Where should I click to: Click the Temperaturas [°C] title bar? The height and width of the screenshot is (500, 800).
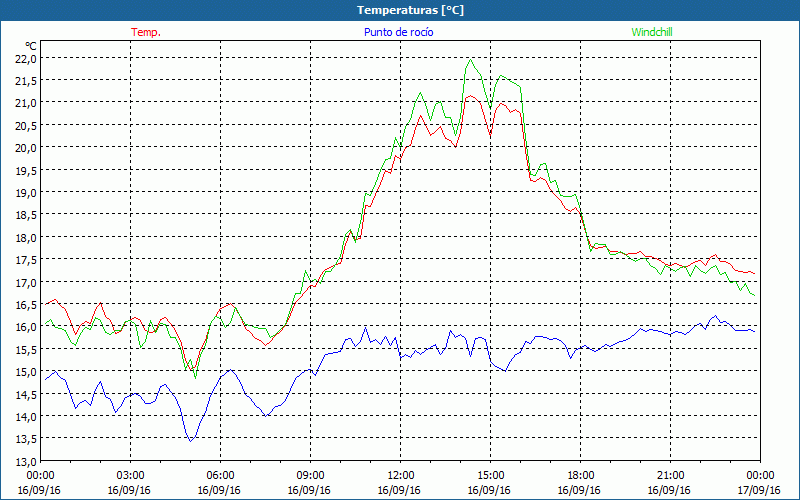400,10
